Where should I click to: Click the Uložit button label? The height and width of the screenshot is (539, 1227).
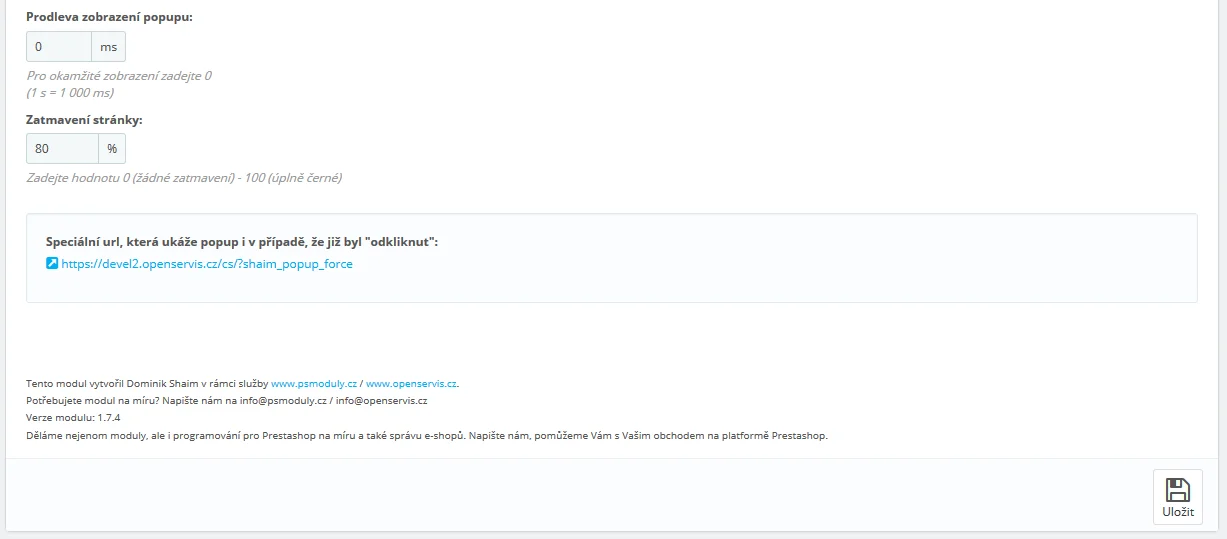(1178, 511)
